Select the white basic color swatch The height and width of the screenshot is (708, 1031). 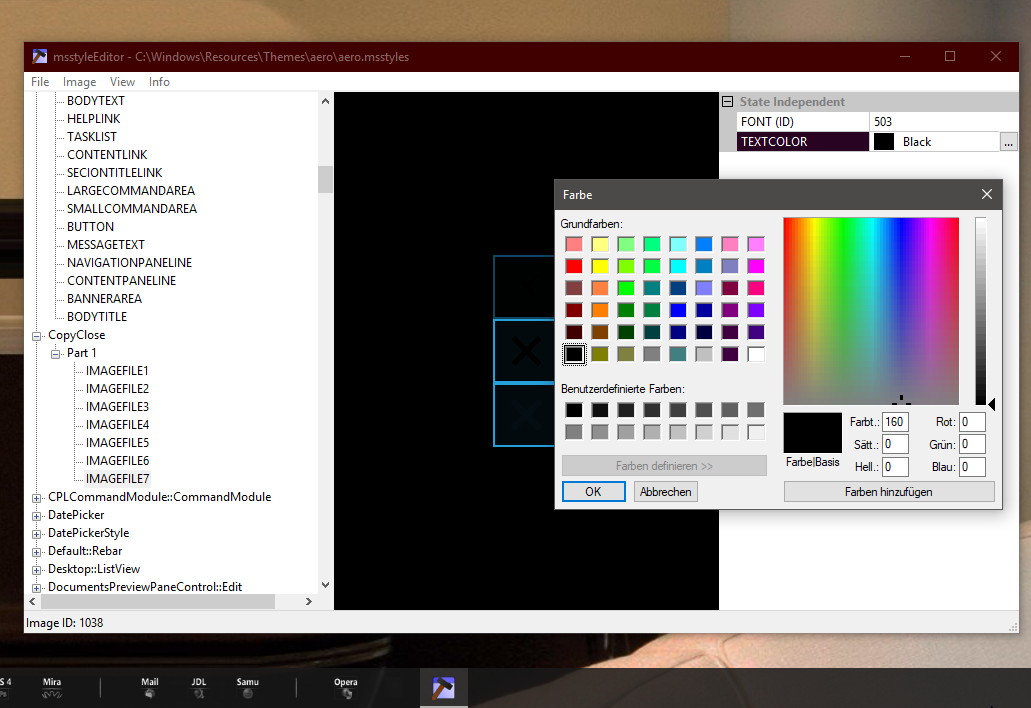pos(756,354)
